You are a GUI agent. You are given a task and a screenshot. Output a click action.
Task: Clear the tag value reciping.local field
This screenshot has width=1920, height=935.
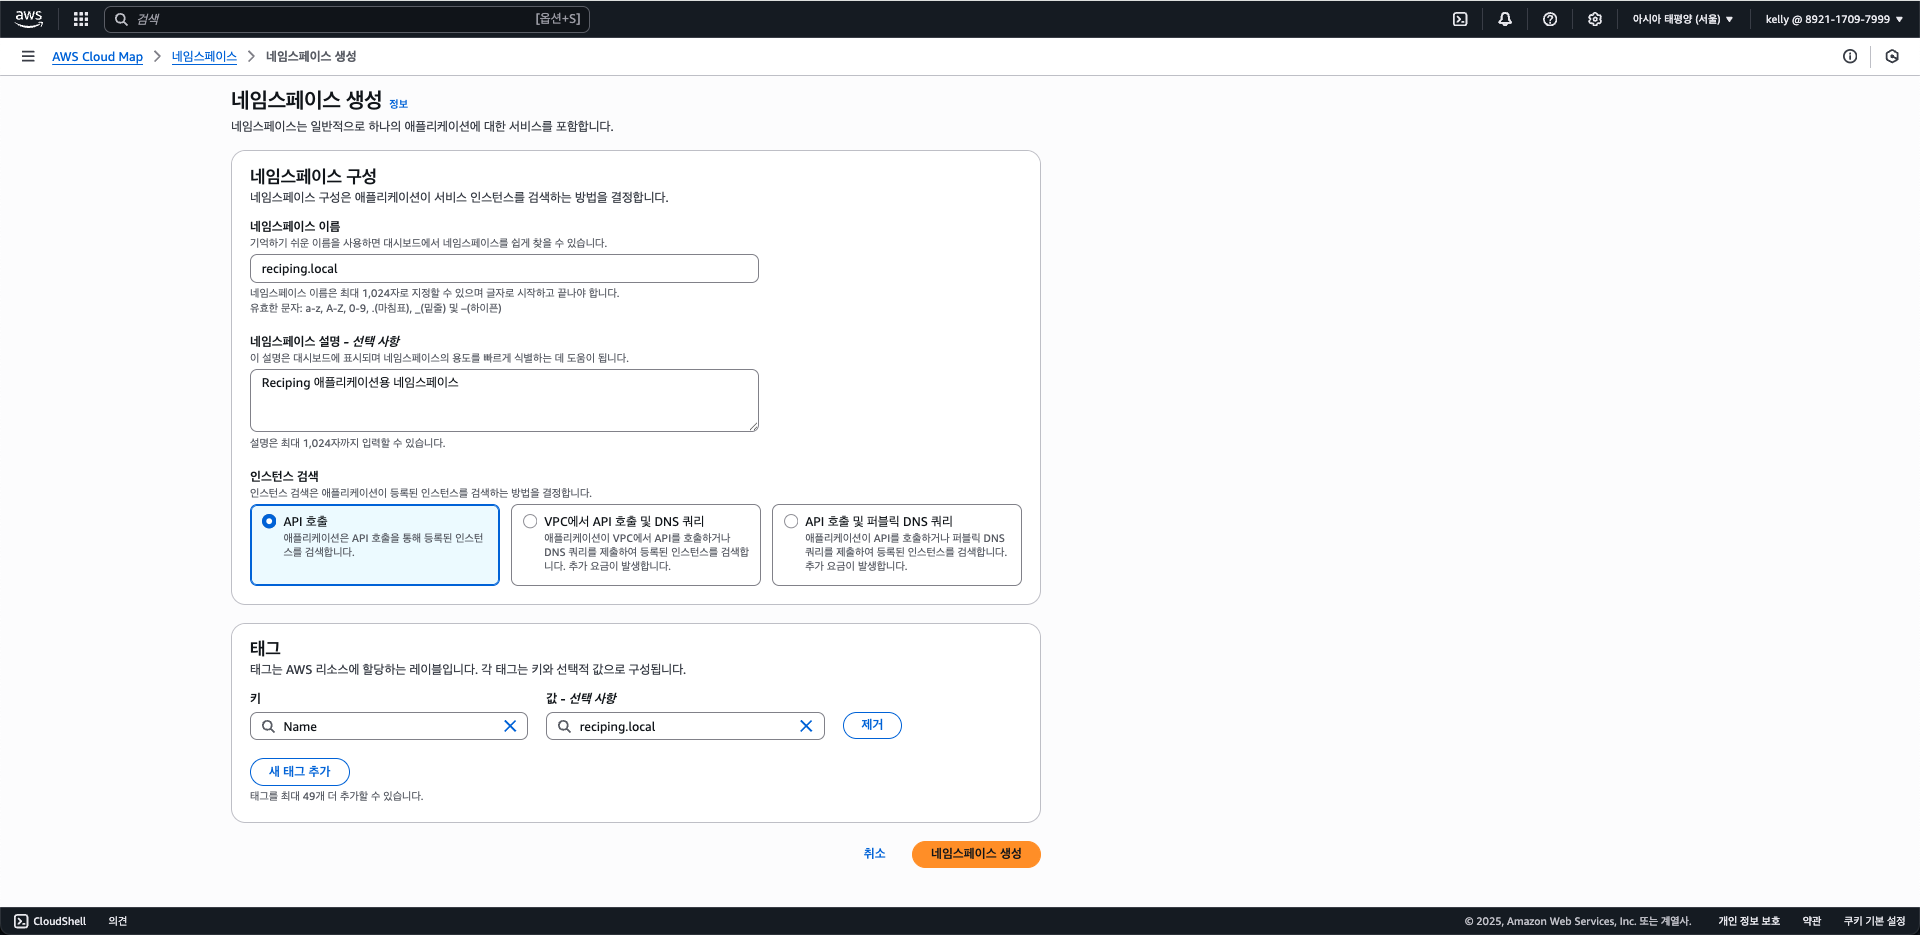pyautogui.click(x=806, y=726)
